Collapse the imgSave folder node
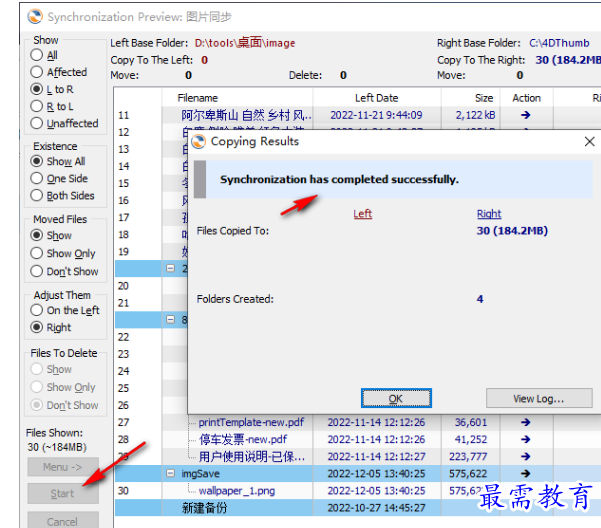This screenshot has width=601, height=528. pyautogui.click(x=171, y=473)
